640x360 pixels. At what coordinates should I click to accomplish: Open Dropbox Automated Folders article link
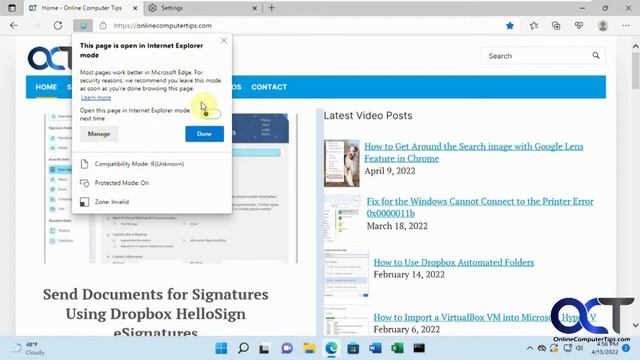453,262
